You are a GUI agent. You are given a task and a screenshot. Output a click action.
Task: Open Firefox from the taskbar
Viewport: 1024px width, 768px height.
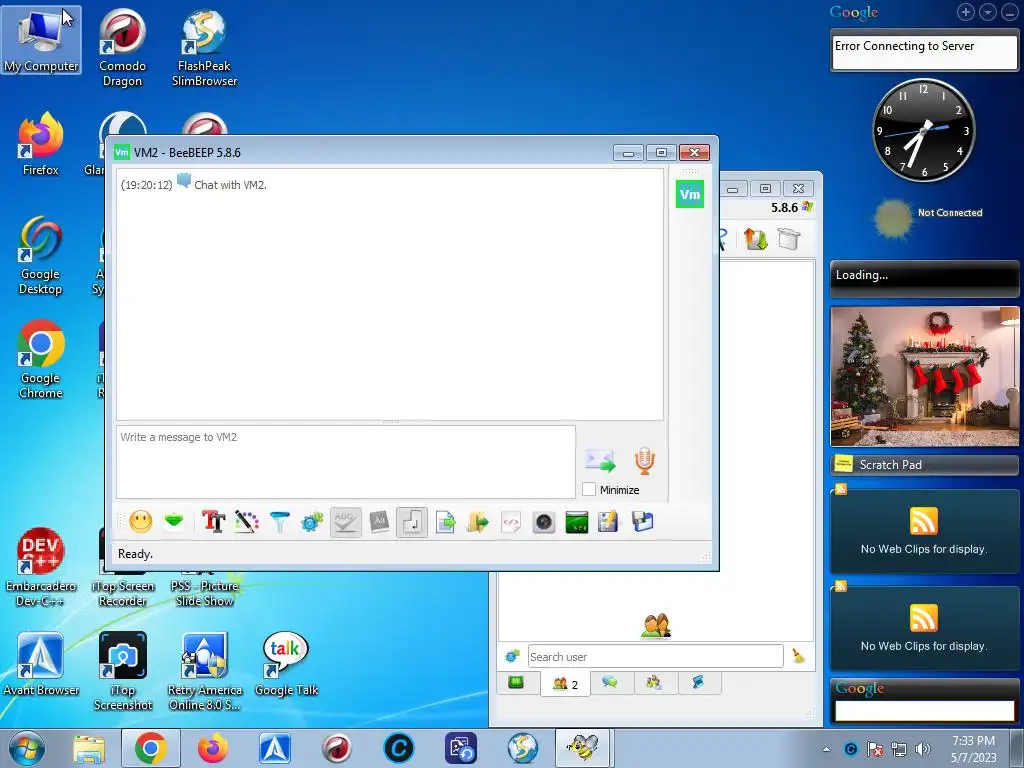(x=213, y=748)
